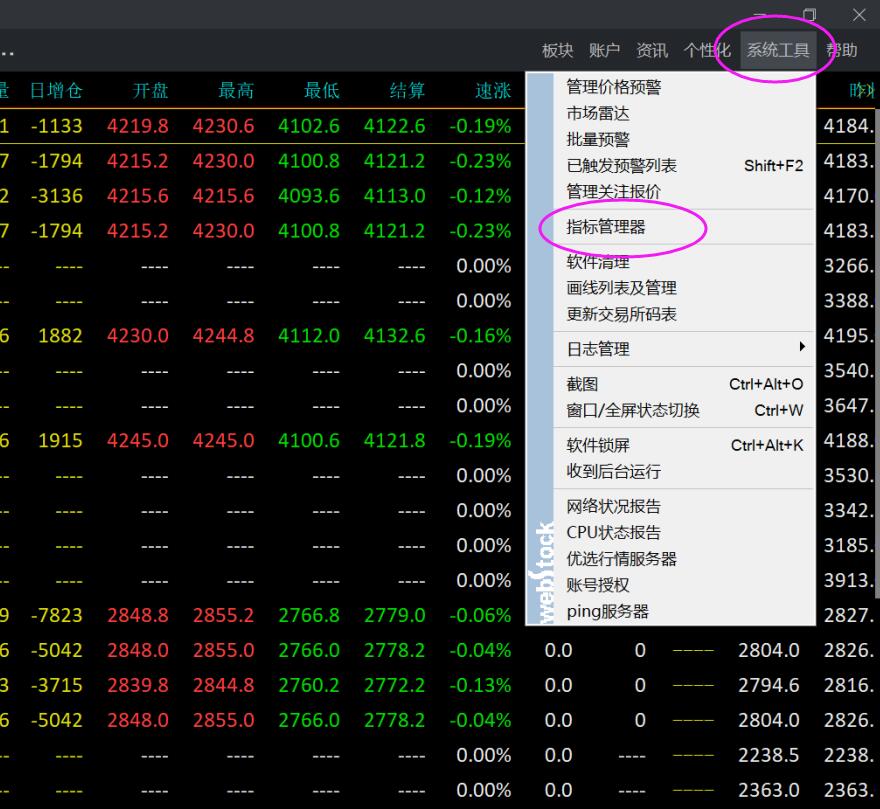880x809 pixels.
Task: Sort by 日增仓 column header
Action: coord(56,91)
